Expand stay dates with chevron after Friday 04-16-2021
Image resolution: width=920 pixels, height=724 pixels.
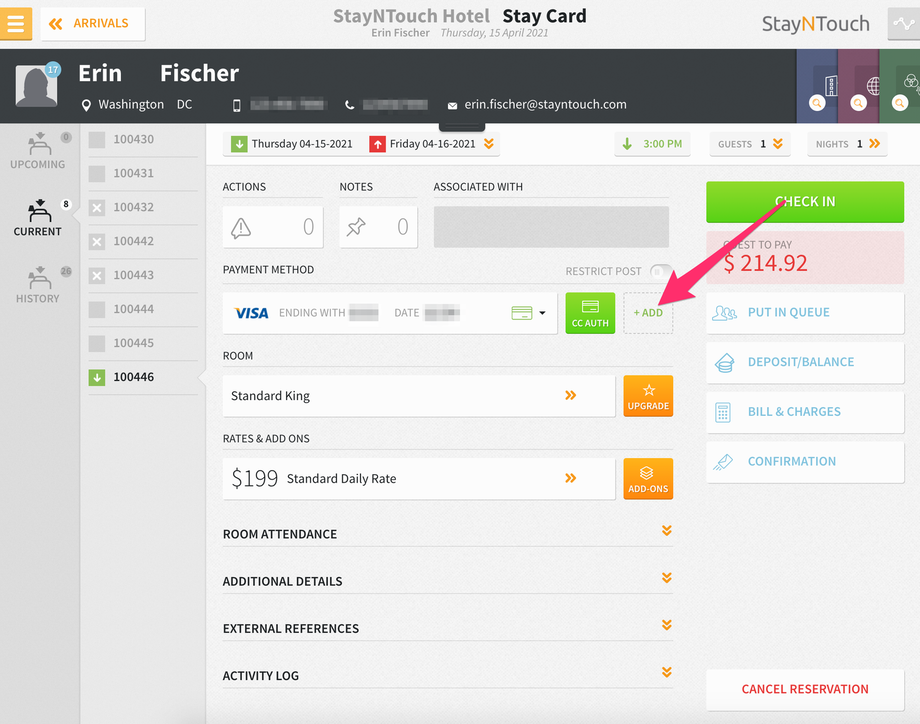click(x=489, y=144)
